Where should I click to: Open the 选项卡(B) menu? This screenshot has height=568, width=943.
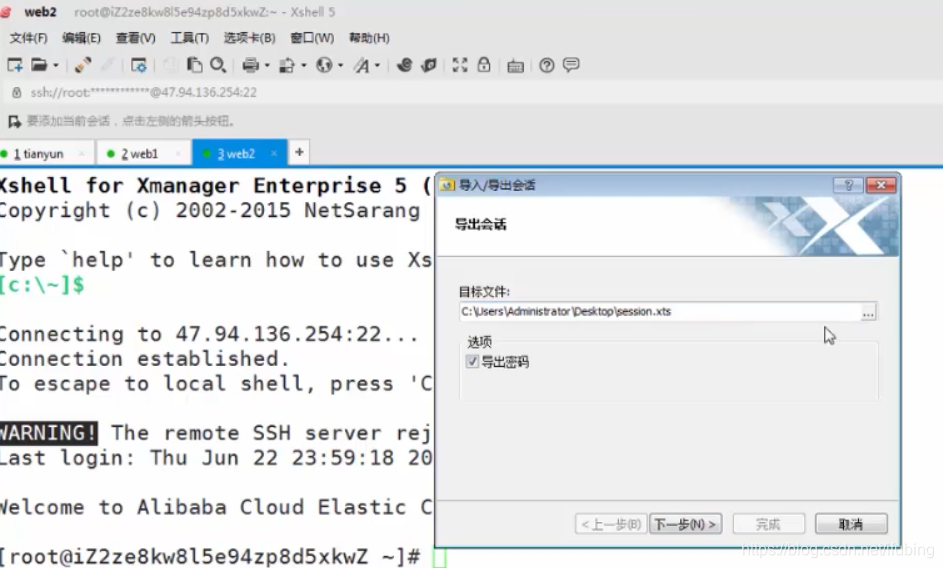tap(250, 38)
